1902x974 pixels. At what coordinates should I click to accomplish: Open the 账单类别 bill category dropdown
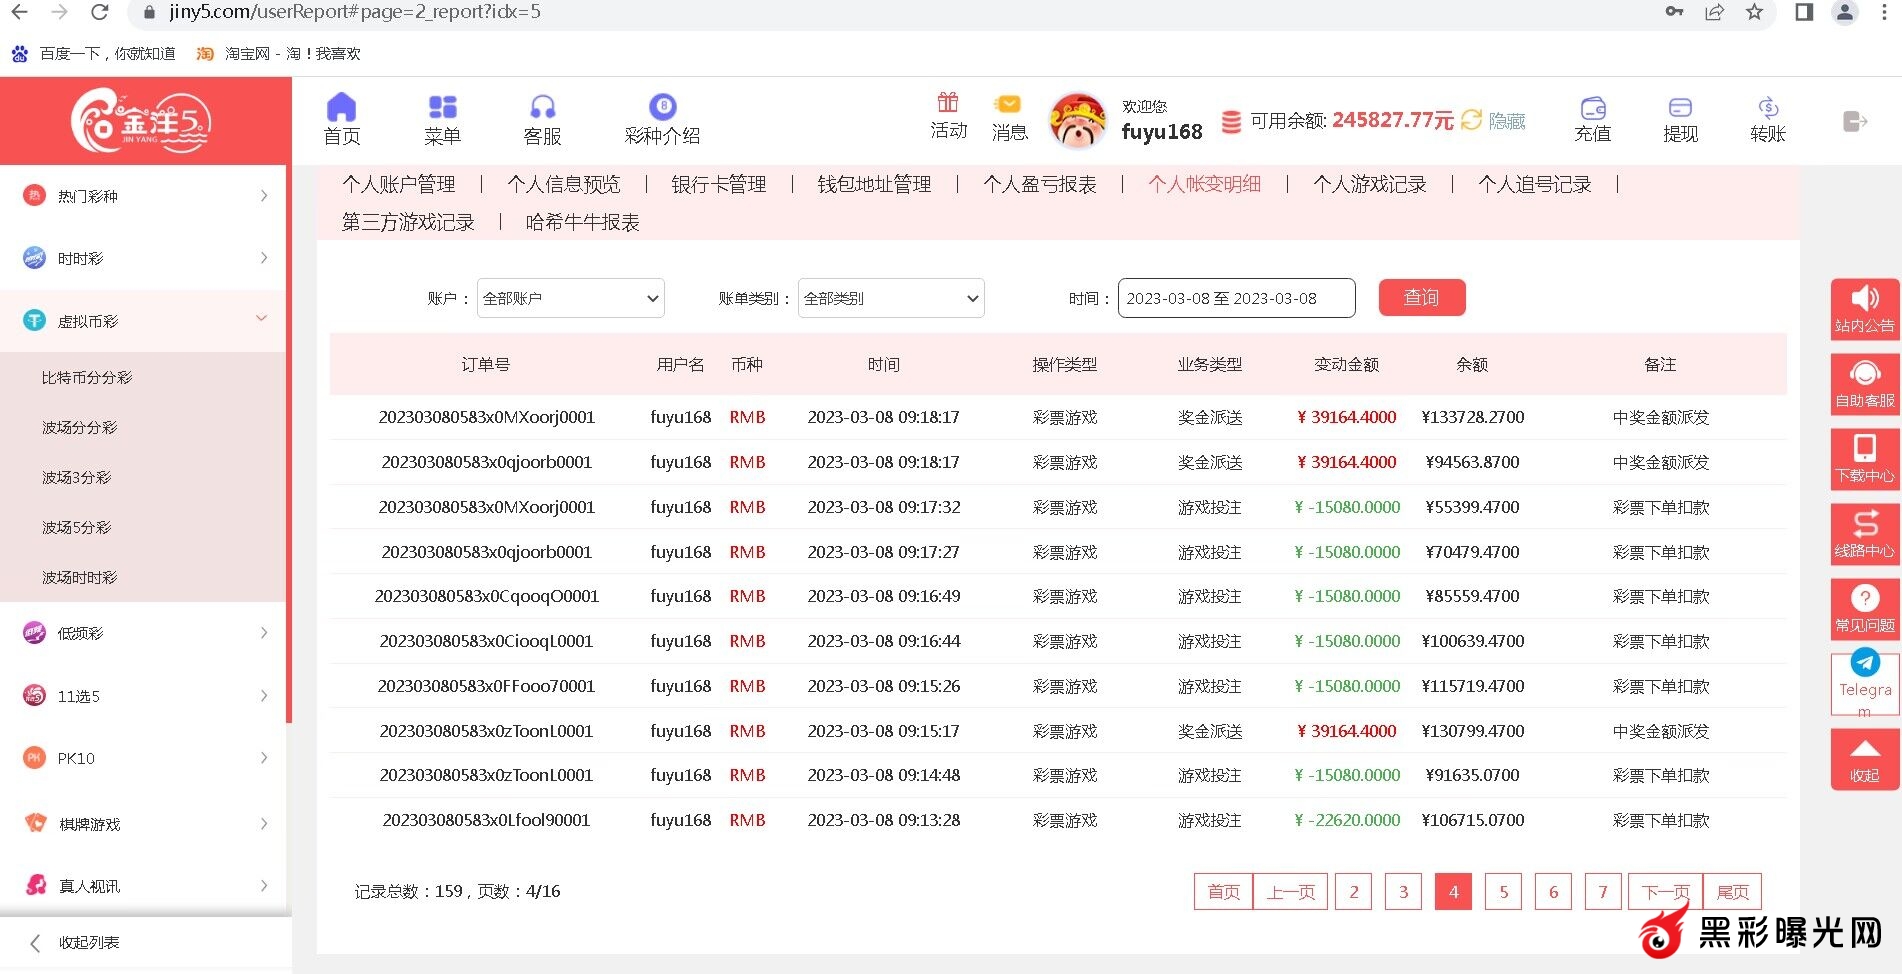pyautogui.click(x=890, y=298)
